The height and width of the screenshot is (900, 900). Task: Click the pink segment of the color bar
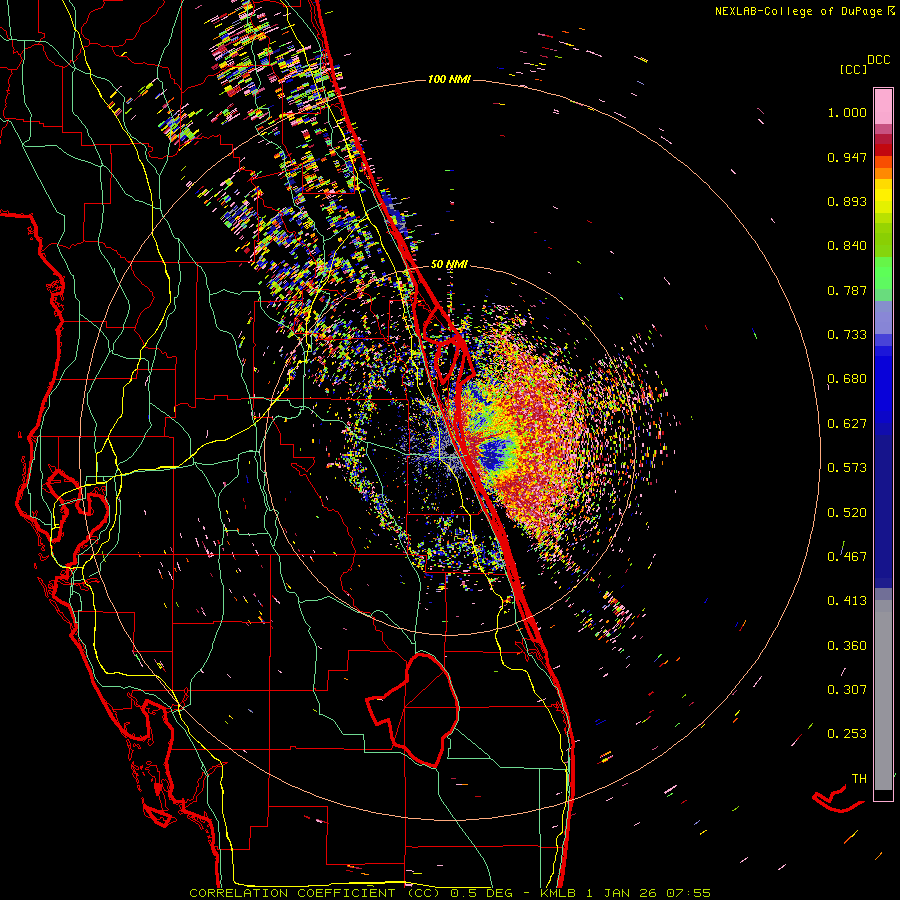point(883,106)
